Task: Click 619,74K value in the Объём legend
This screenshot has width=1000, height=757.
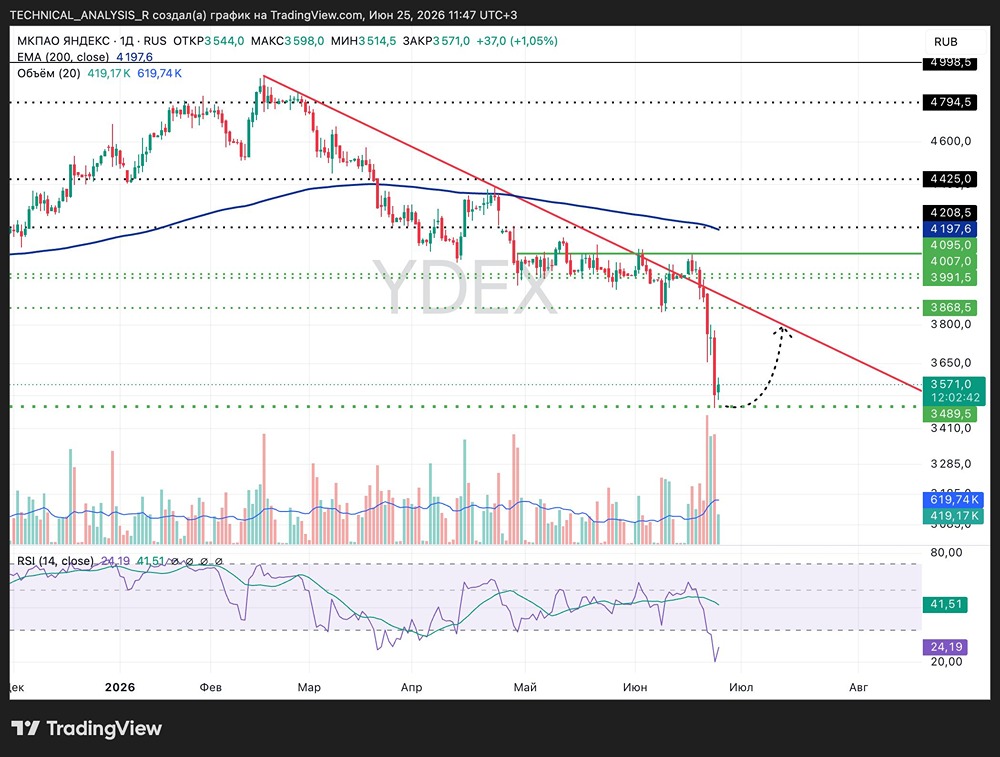Action: [x=159, y=73]
